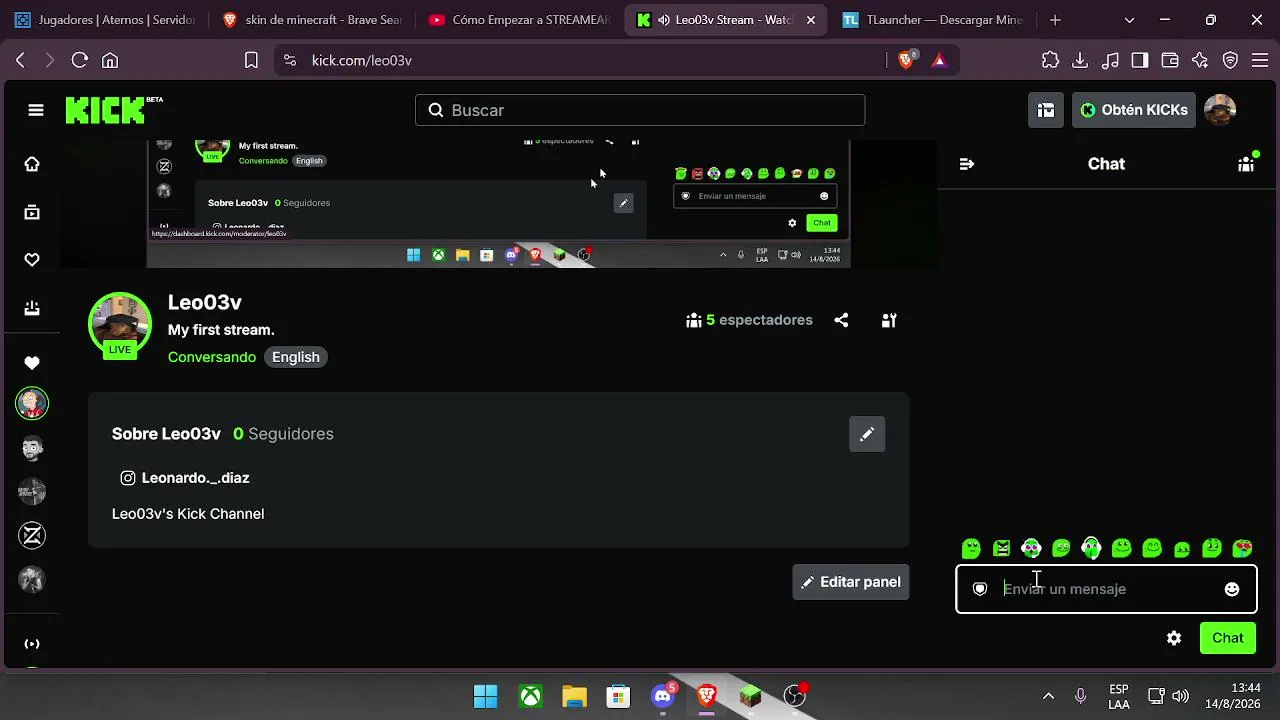Viewport: 1280px width, 720px height.
Task: Click the English language tag
Action: [296, 357]
